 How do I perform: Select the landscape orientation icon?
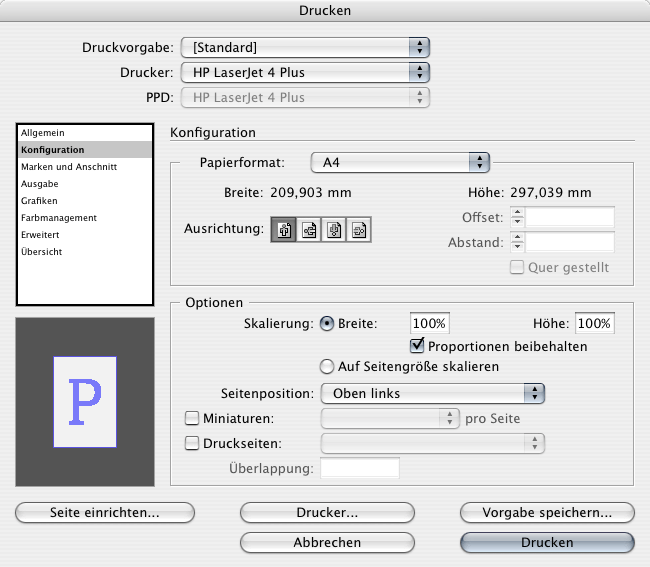(x=309, y=229)
